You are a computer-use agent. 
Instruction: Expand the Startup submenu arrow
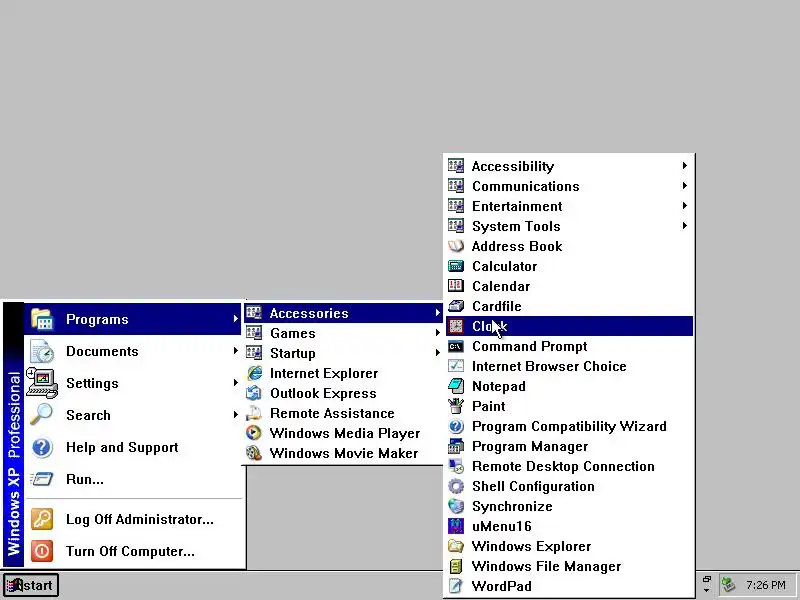pyautogui.click(x=438, y=353)
